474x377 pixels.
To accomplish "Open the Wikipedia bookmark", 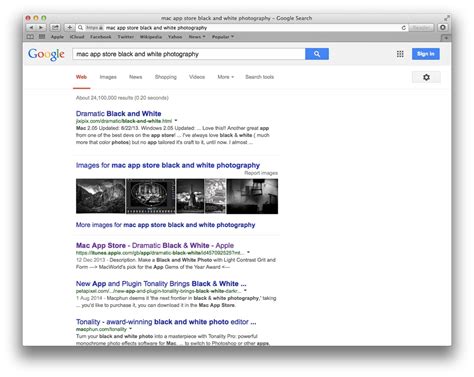I will click(x=151, y=37).
